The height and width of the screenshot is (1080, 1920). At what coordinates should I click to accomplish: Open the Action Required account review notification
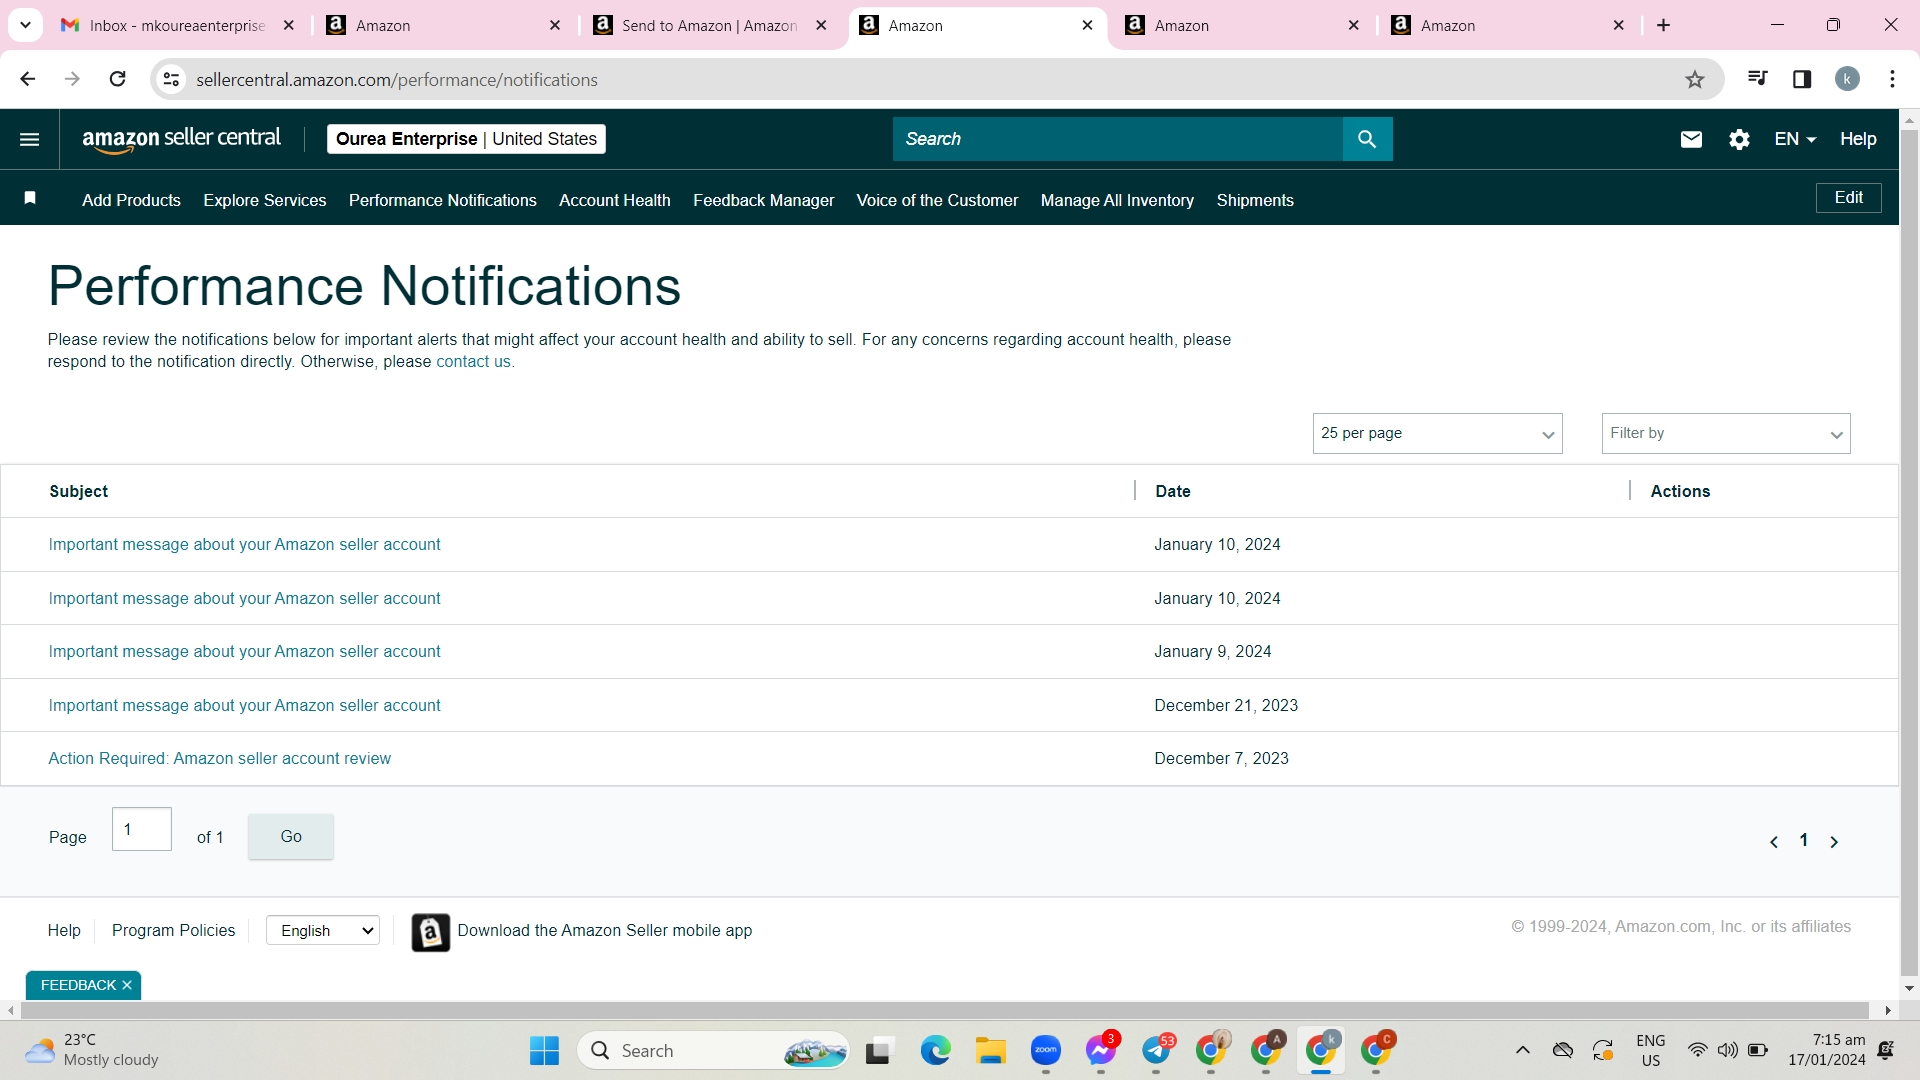tap(220, 759)
